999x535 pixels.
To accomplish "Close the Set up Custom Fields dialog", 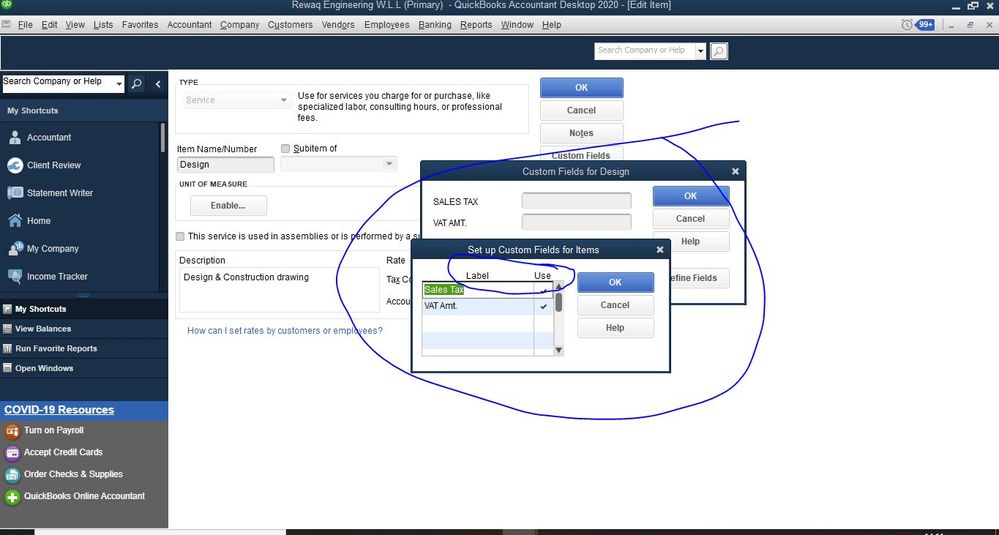I will pyautogui.click(x=660, y=250).
